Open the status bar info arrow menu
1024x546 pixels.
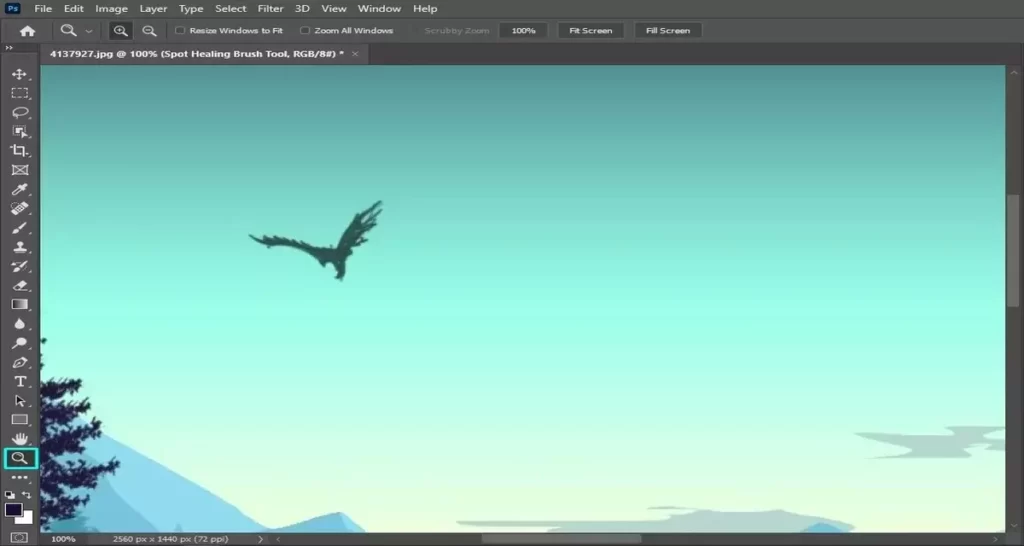click(x=260, y=539)
